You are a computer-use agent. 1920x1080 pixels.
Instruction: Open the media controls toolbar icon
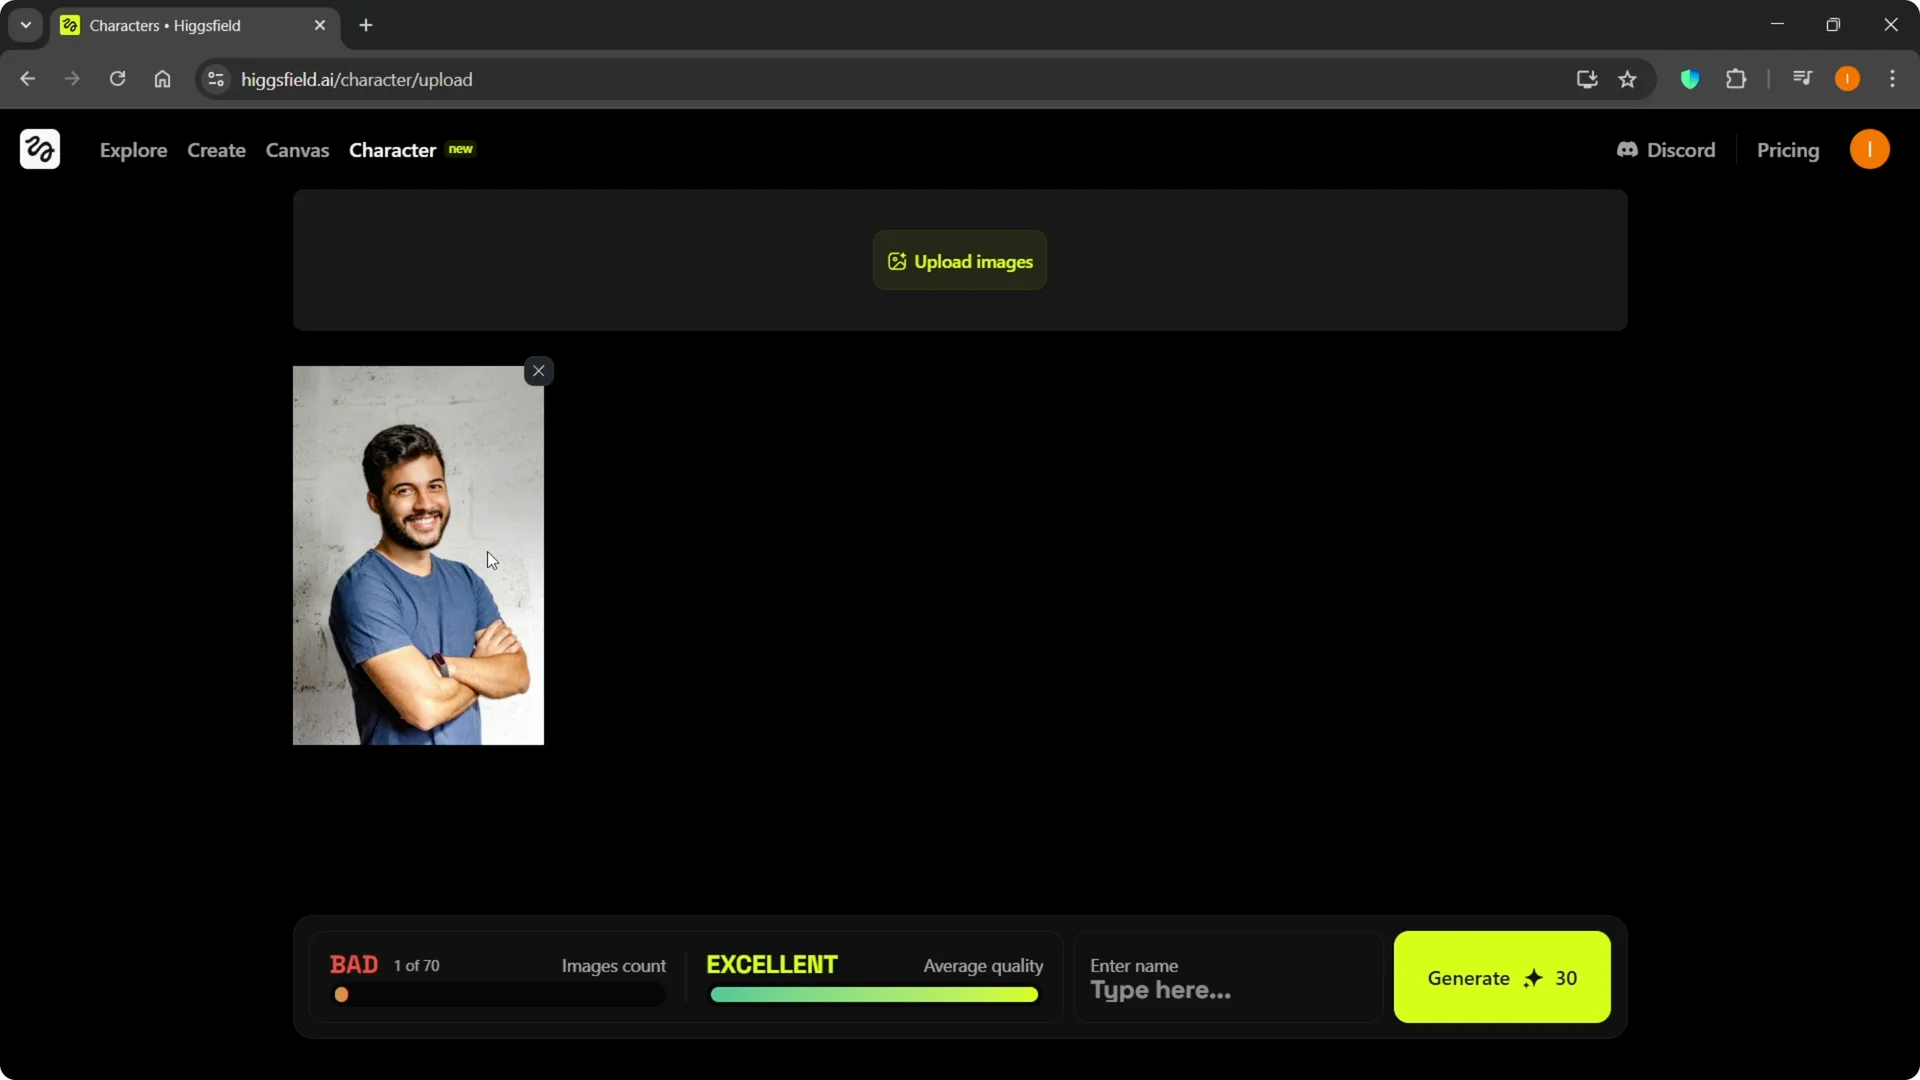click(1802, 78)
